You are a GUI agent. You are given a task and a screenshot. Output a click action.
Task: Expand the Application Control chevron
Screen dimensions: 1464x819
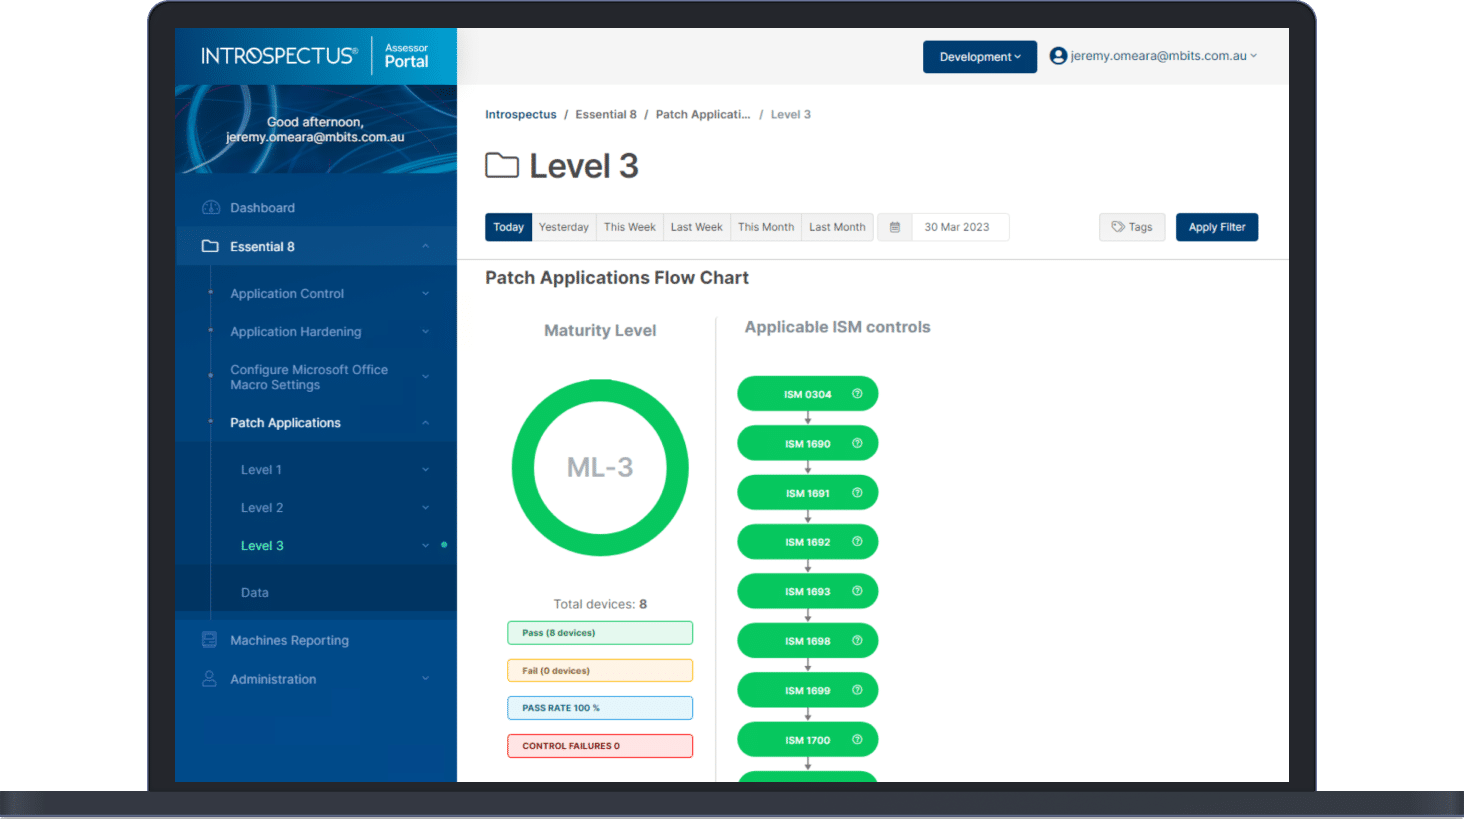pyautogui.click(x=425, y=294)
